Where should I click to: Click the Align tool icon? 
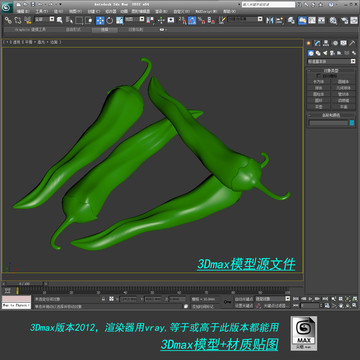[x=280, y=20]
